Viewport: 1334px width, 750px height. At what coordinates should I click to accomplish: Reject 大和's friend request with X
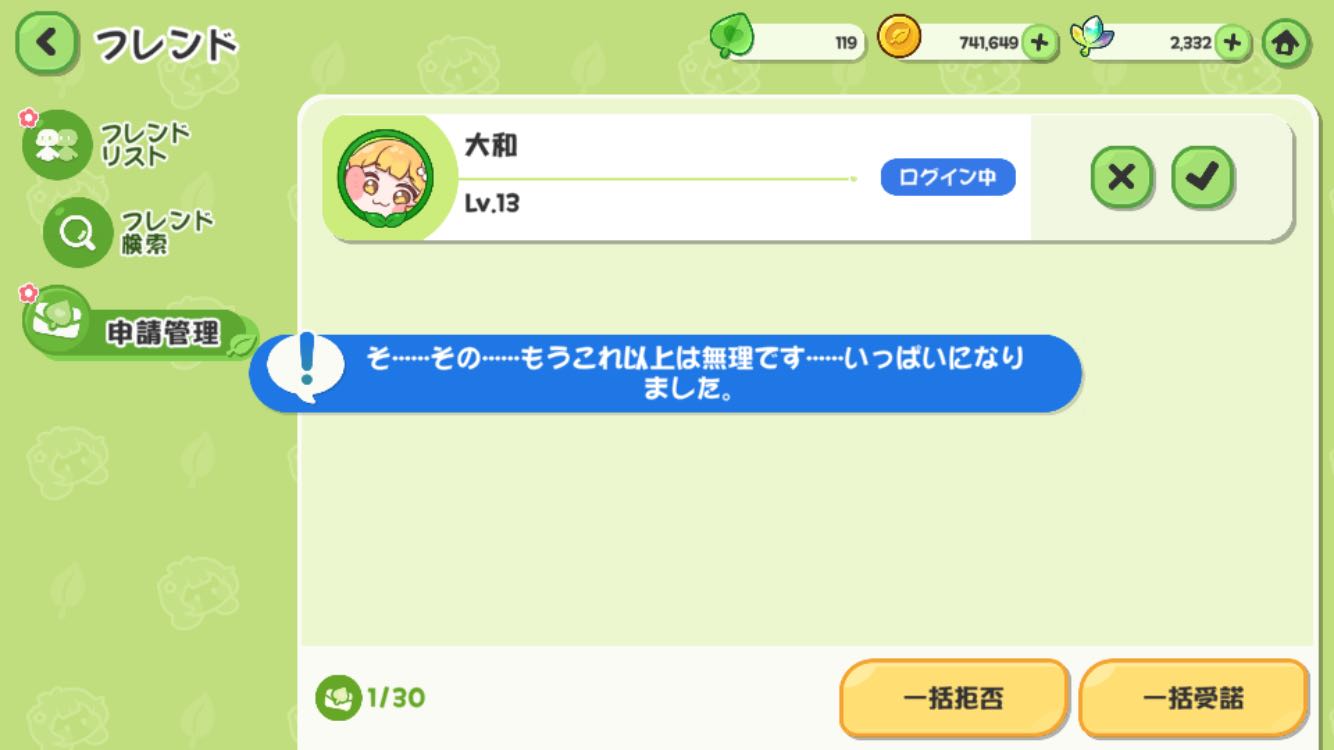1121,178
